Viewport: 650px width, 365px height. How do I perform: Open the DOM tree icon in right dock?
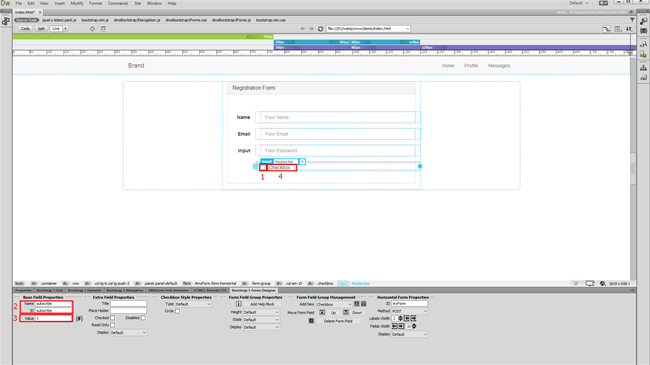[x=643, y=67]
